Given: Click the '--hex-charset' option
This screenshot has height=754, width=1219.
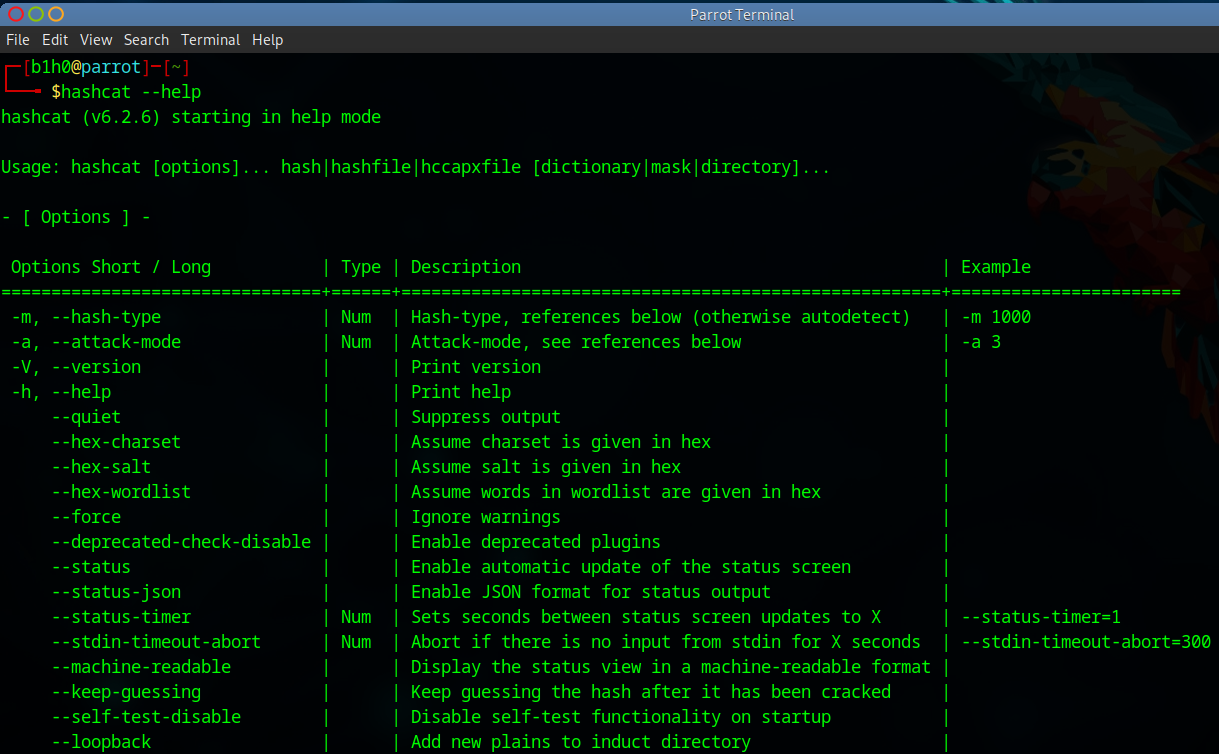Looking at the screenshot, I should coord(116,442).
